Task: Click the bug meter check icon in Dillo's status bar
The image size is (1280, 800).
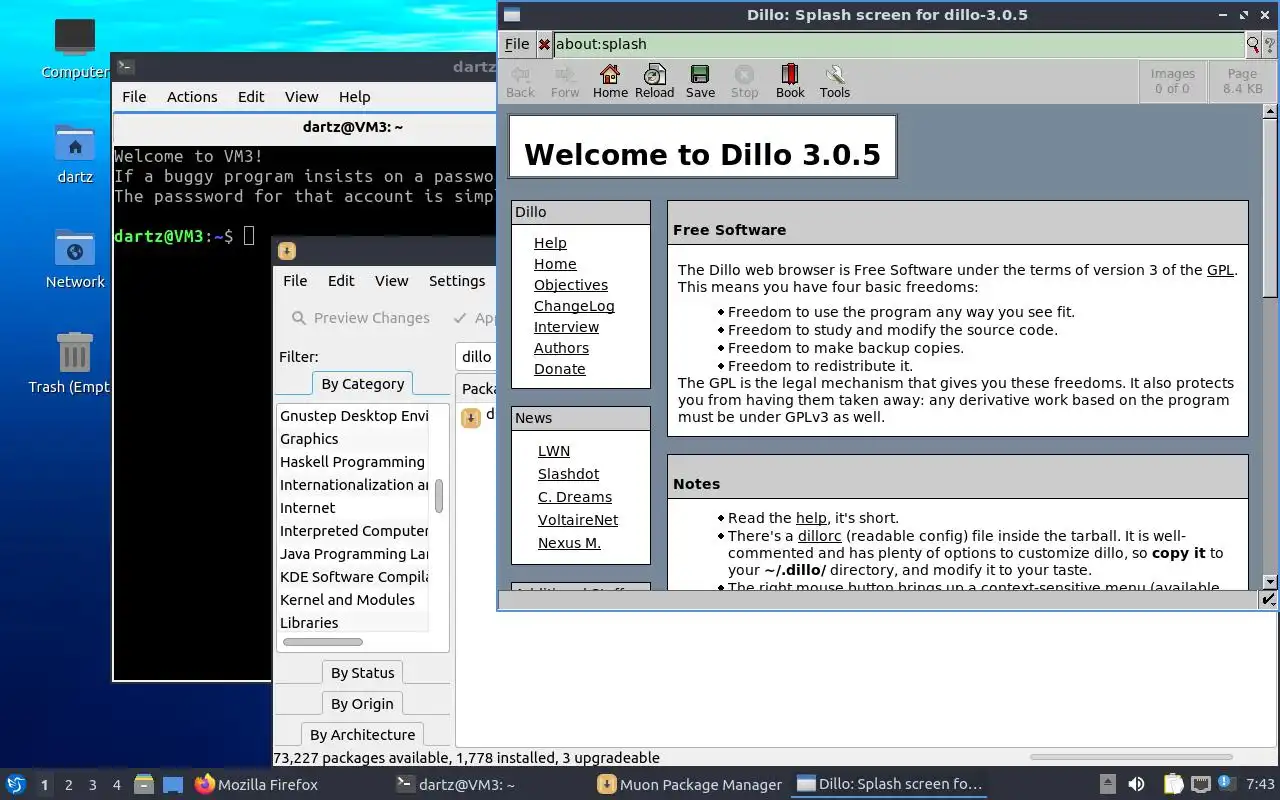Action: [x=1268, y=599]
